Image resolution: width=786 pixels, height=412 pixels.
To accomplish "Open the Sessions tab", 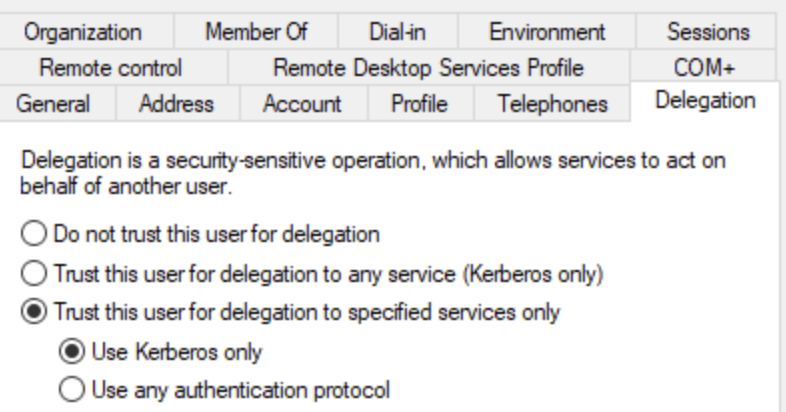I will pyautogui.click(x=708, y=32).
